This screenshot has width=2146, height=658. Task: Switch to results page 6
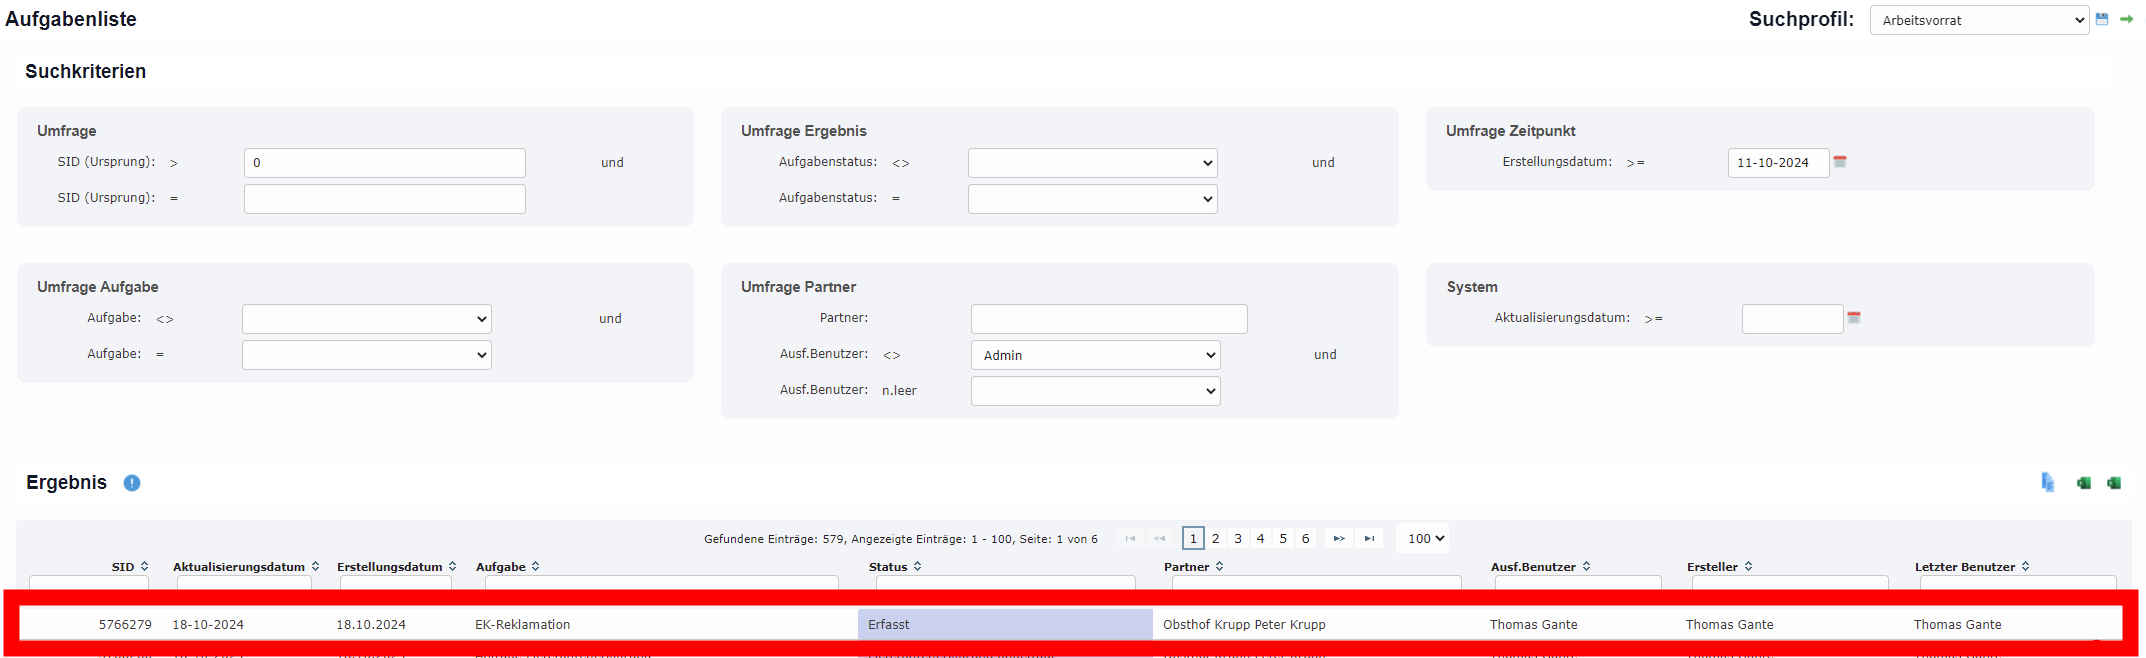click(1305, 539)
